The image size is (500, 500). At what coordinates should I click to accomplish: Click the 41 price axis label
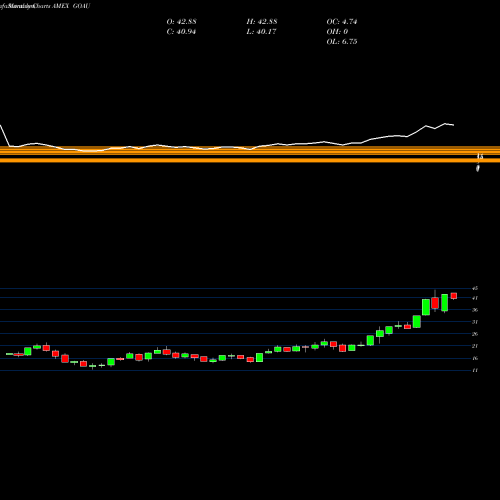click(475, 298)
